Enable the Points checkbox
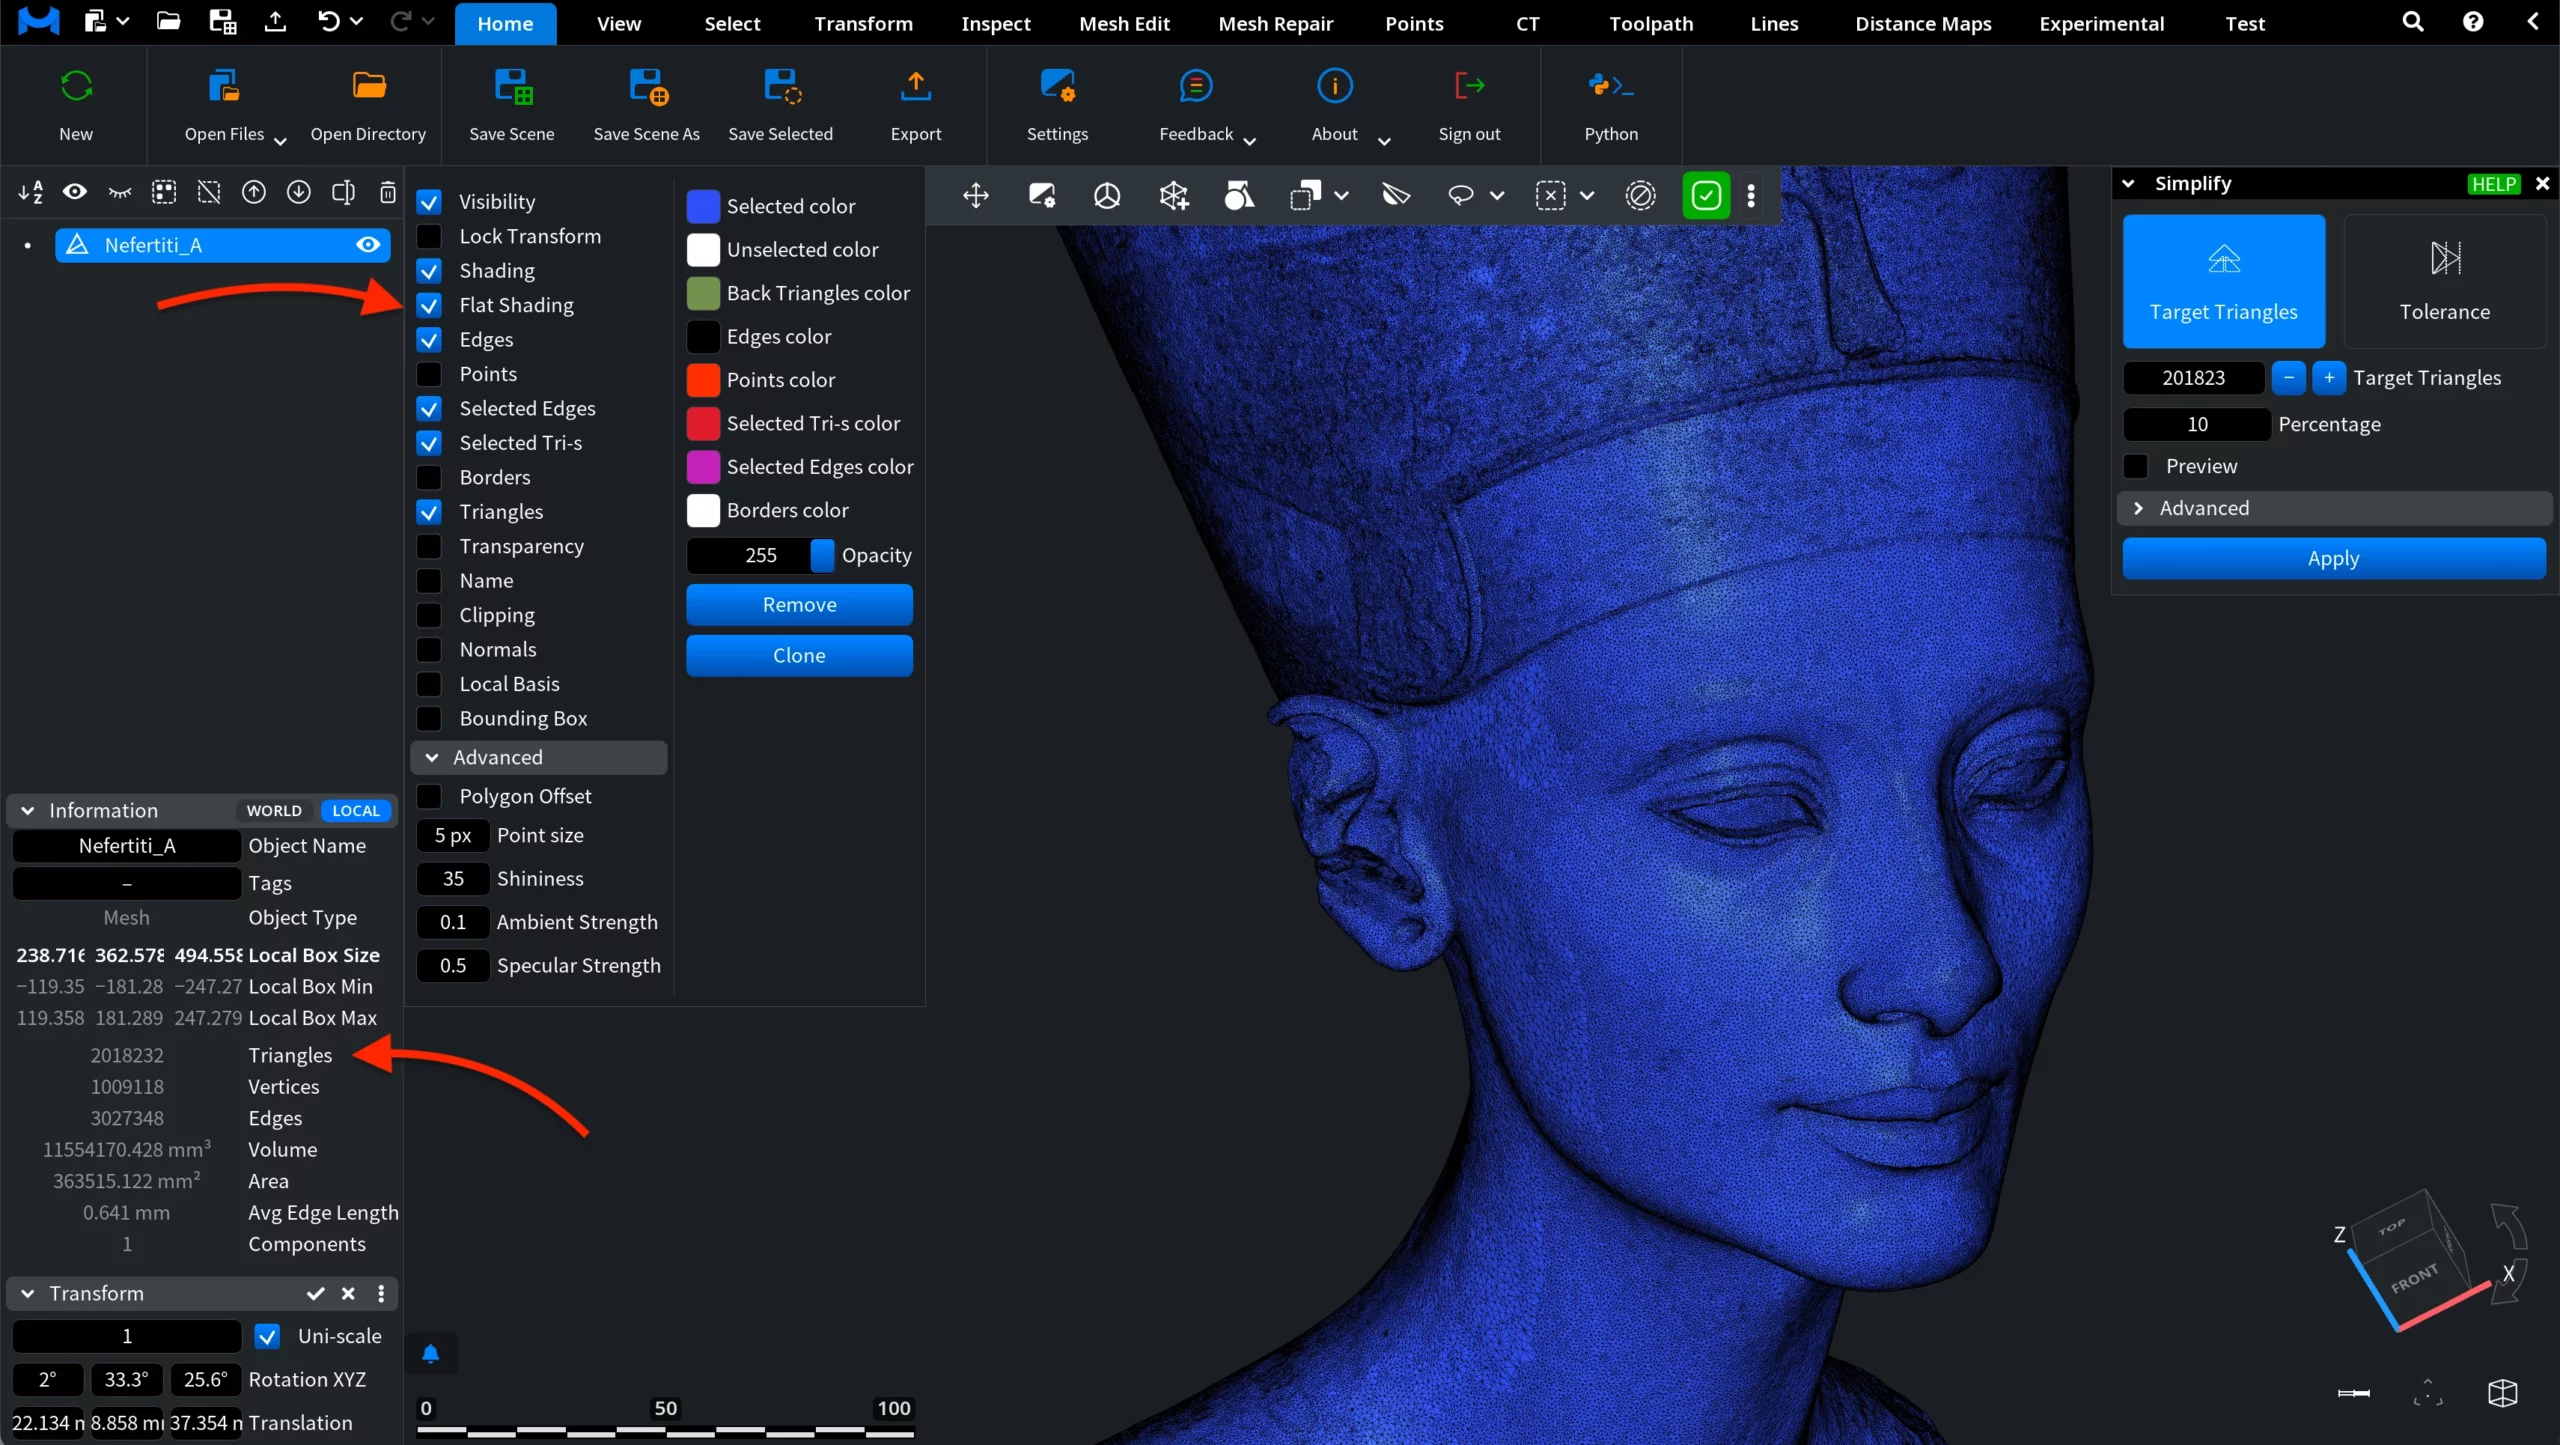2560x1445 pixels. tap(429, 374)
